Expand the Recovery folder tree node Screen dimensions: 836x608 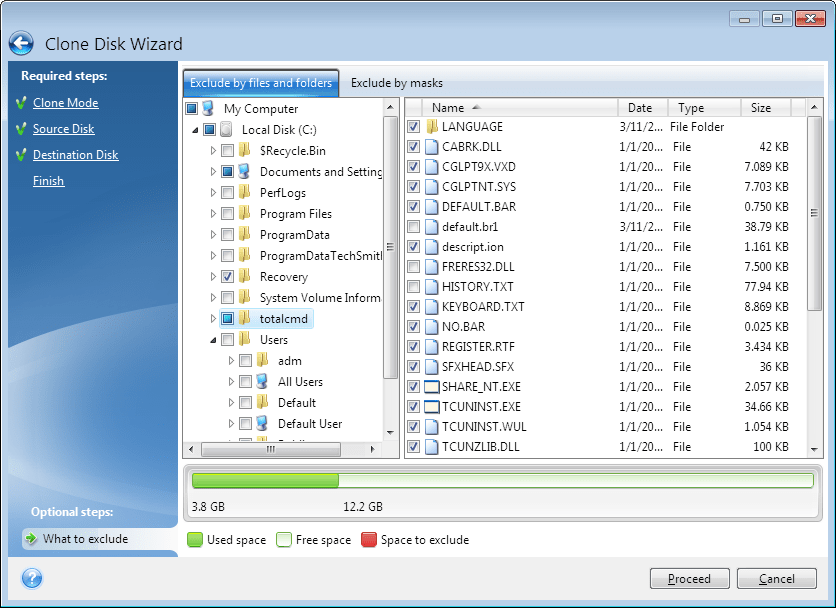(x=213, y=277)
